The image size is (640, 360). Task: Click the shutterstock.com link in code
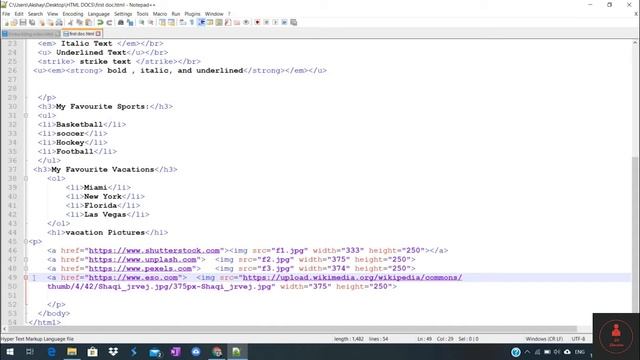click(x=154, y=250)
